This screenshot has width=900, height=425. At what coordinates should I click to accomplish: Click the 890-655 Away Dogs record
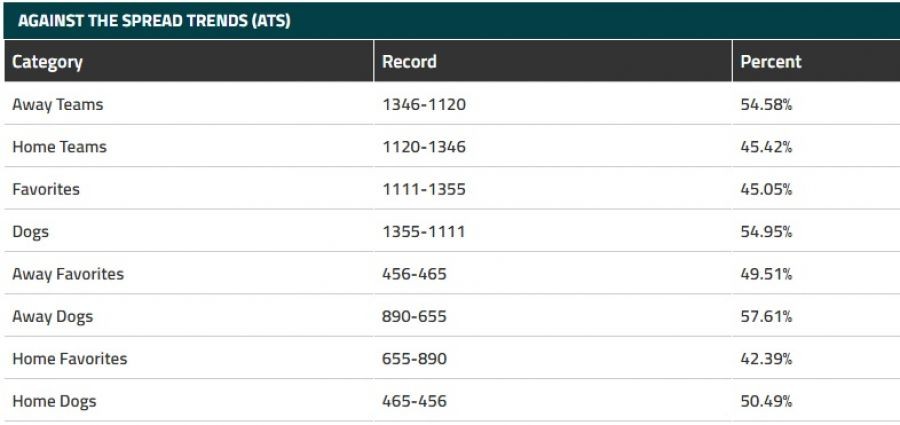(414, 317)
